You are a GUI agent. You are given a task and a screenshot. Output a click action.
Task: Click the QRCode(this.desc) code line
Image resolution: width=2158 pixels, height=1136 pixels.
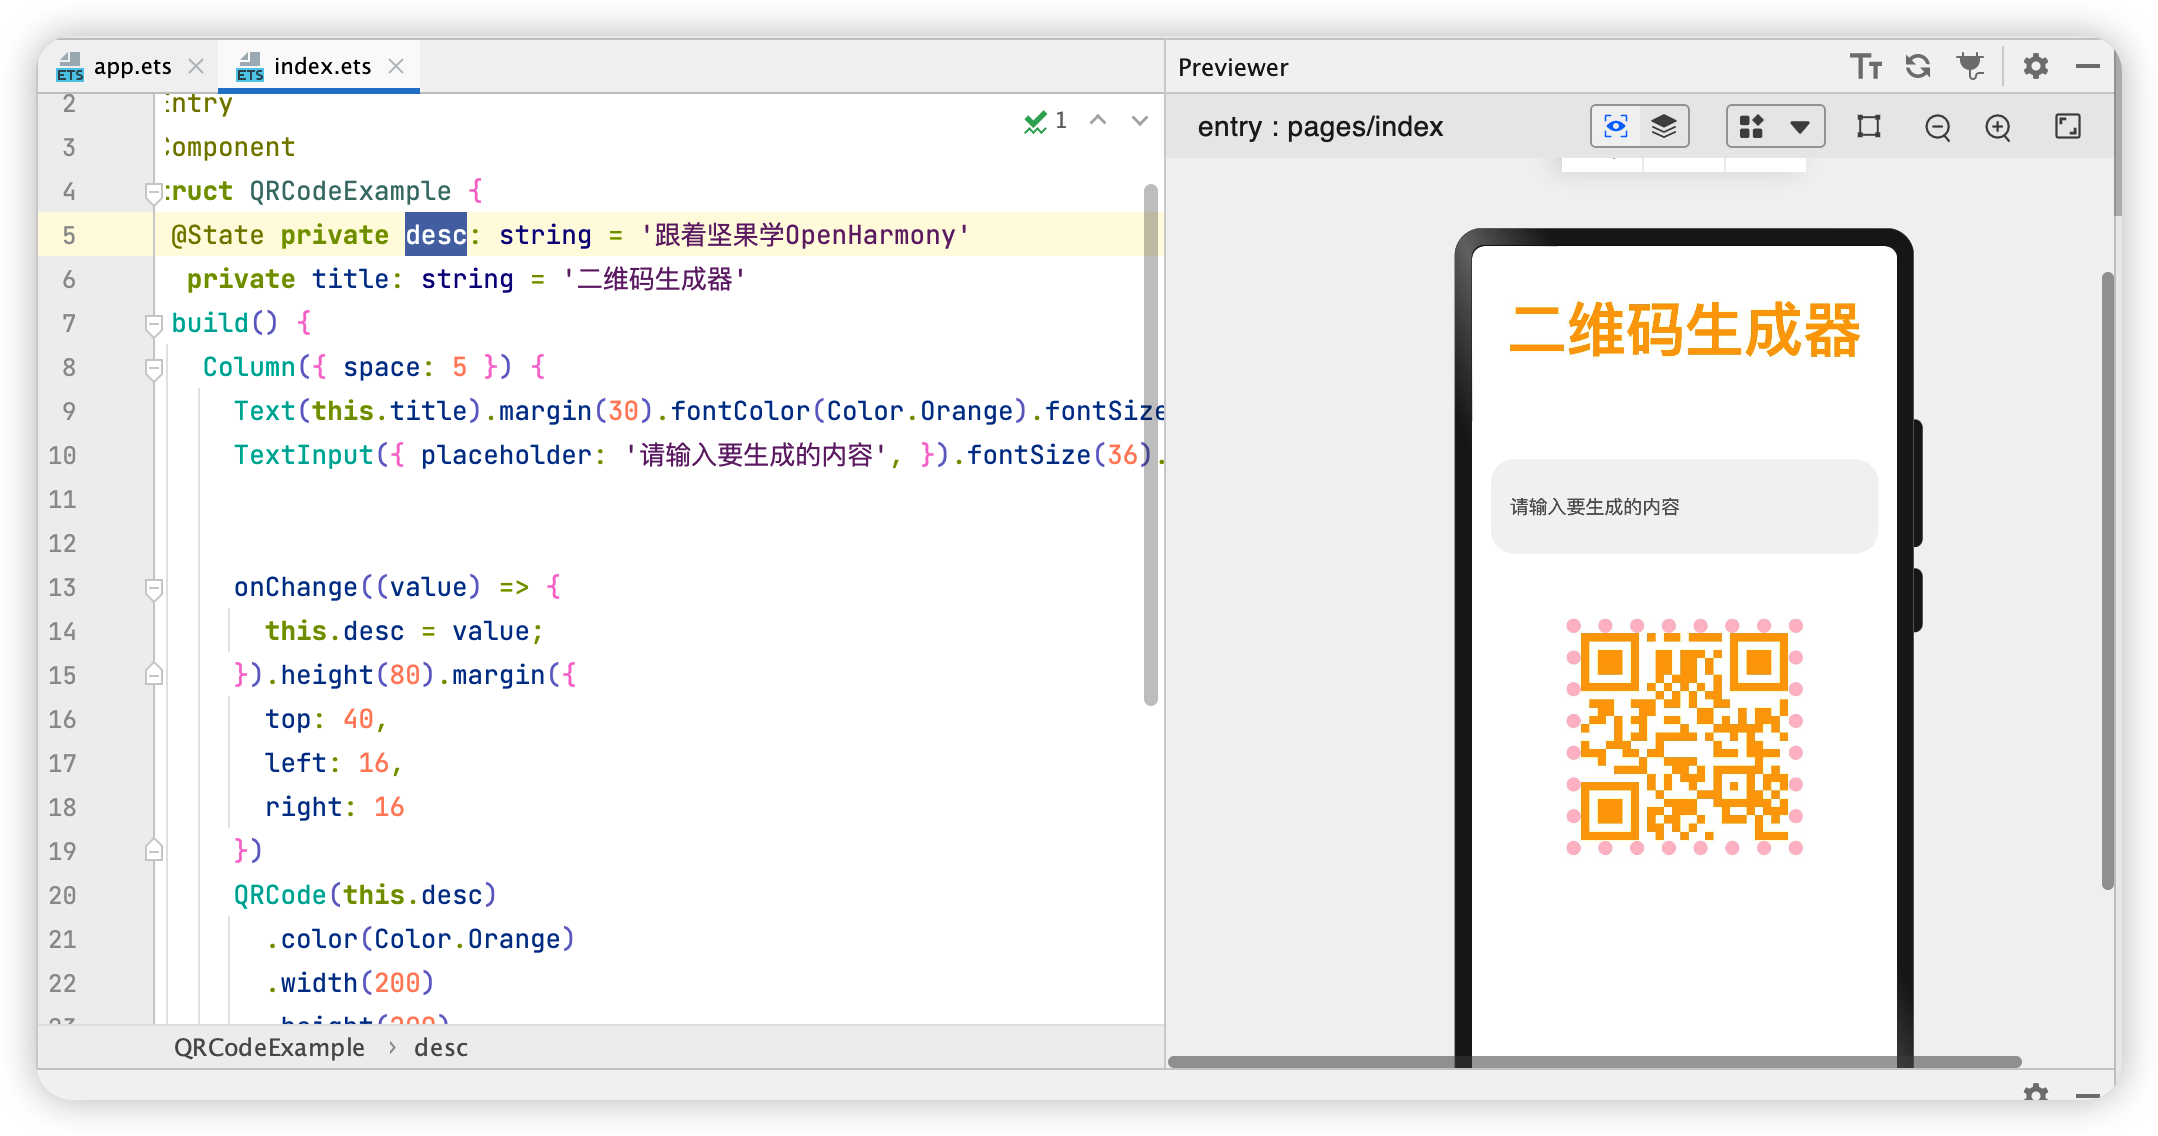click(x=365, y=895)
